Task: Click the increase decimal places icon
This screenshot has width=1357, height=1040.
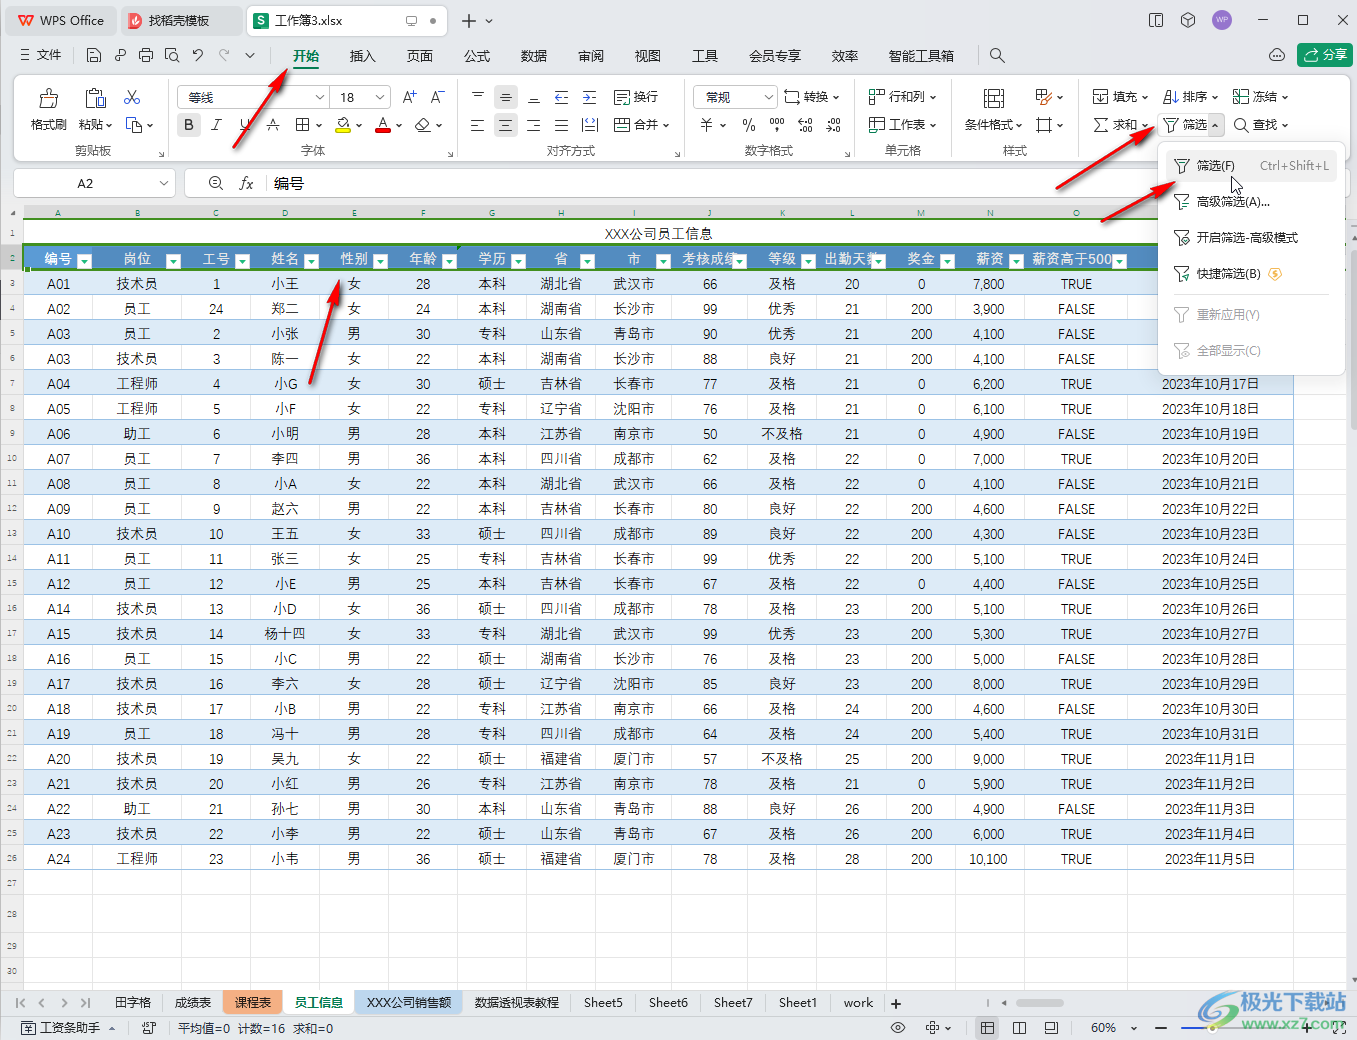Action: [x=805, y=125]
